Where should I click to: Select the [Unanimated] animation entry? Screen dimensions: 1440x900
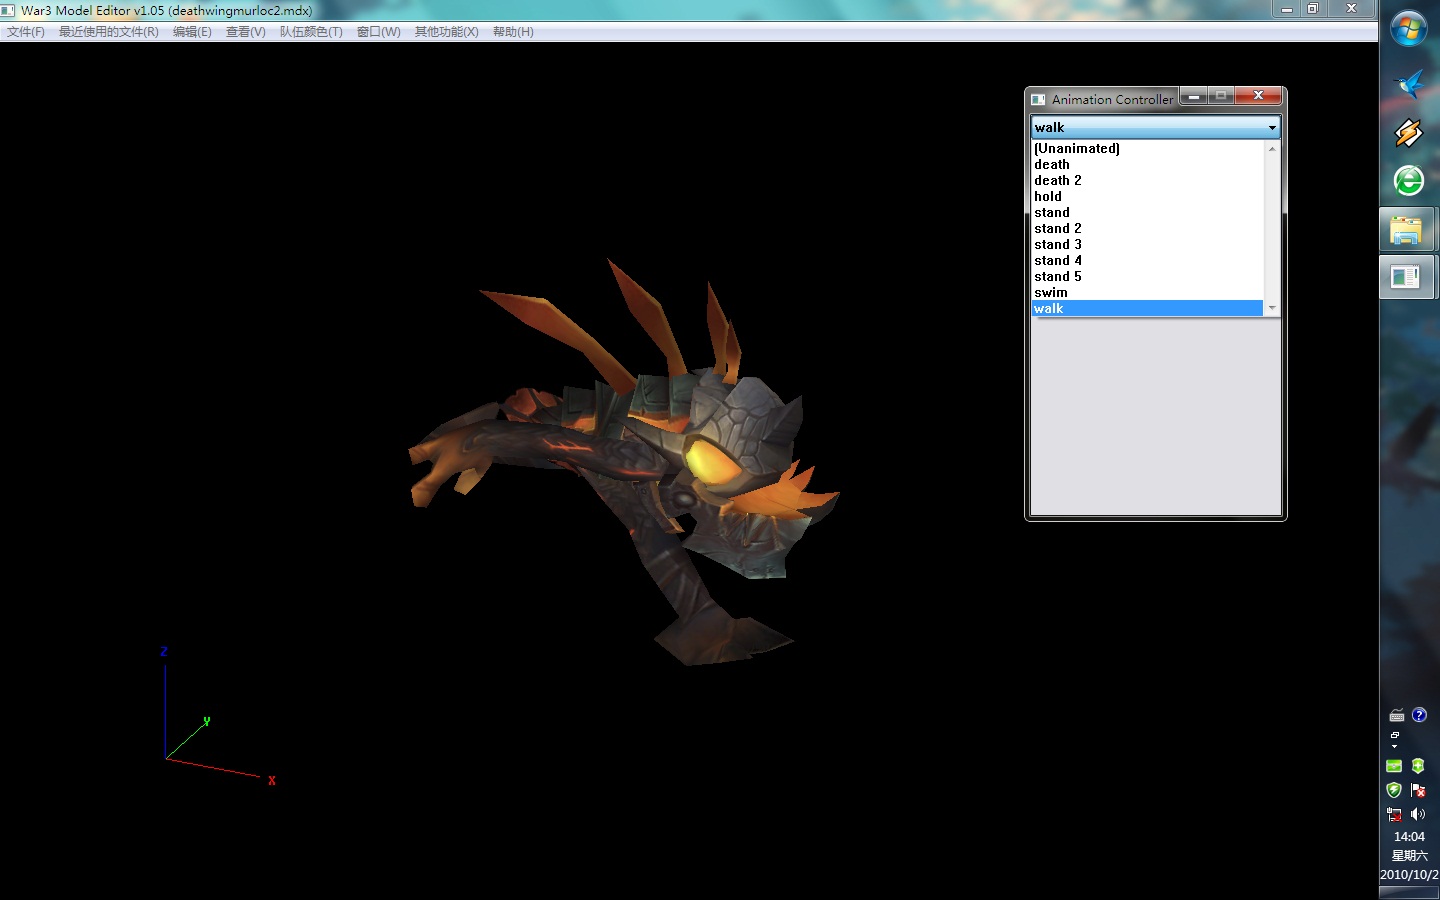click(x=1148, y=148)
